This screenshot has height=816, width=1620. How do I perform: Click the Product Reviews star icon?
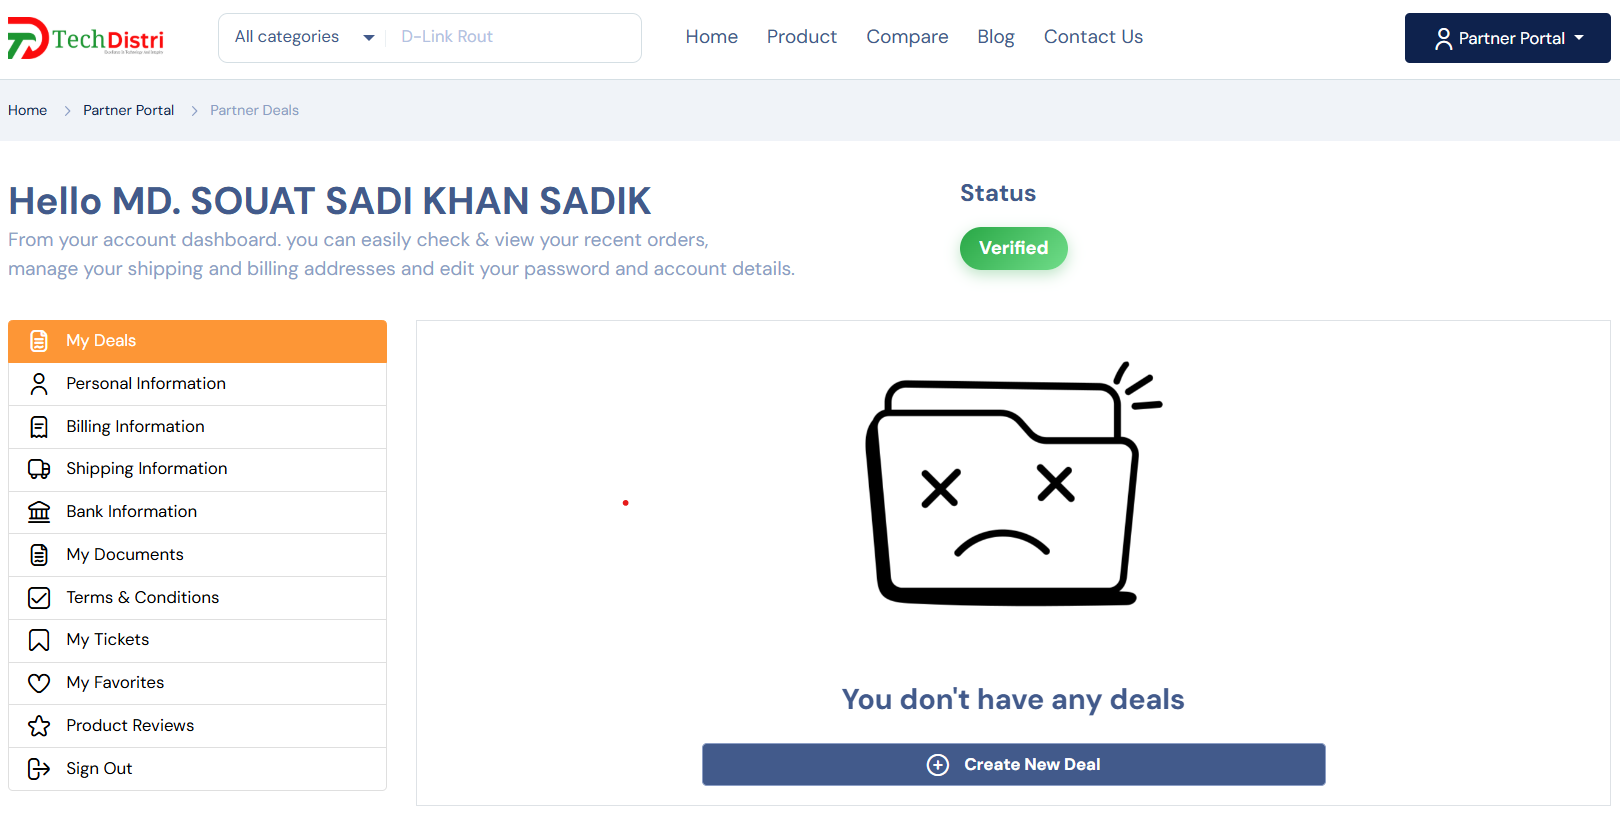pos(39,726)
